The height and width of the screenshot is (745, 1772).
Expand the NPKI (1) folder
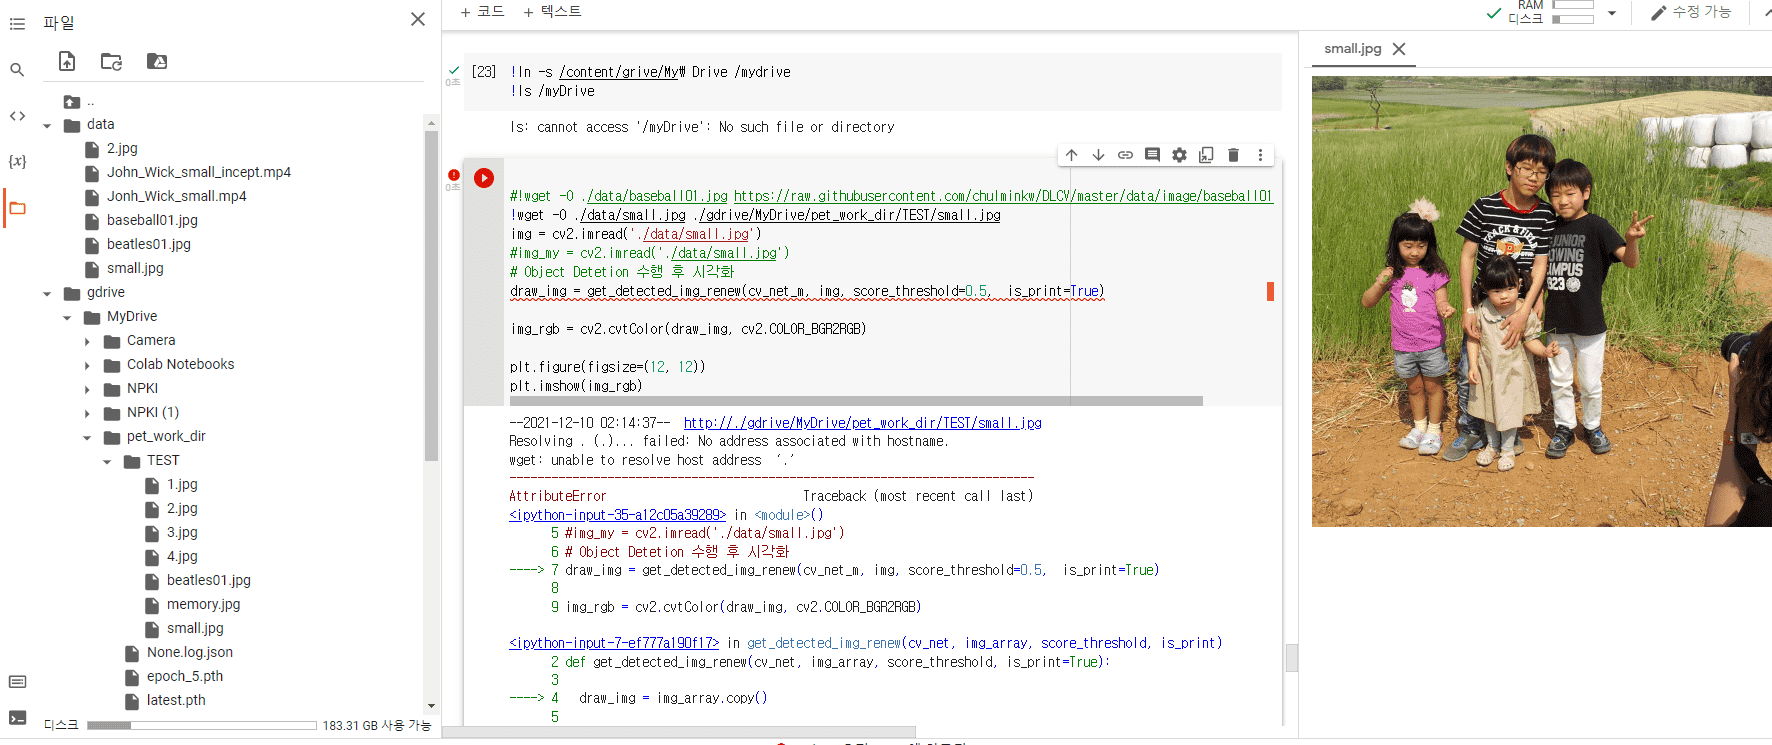coord(87,414)
